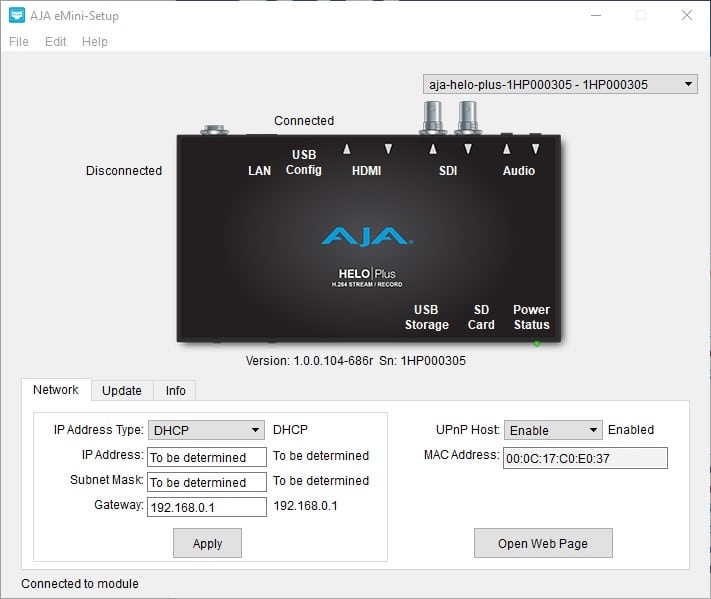Click the HDMI port arrows on the device
Image resolution: width=711 pixels, height=599 pixels.
click(367, 150)
